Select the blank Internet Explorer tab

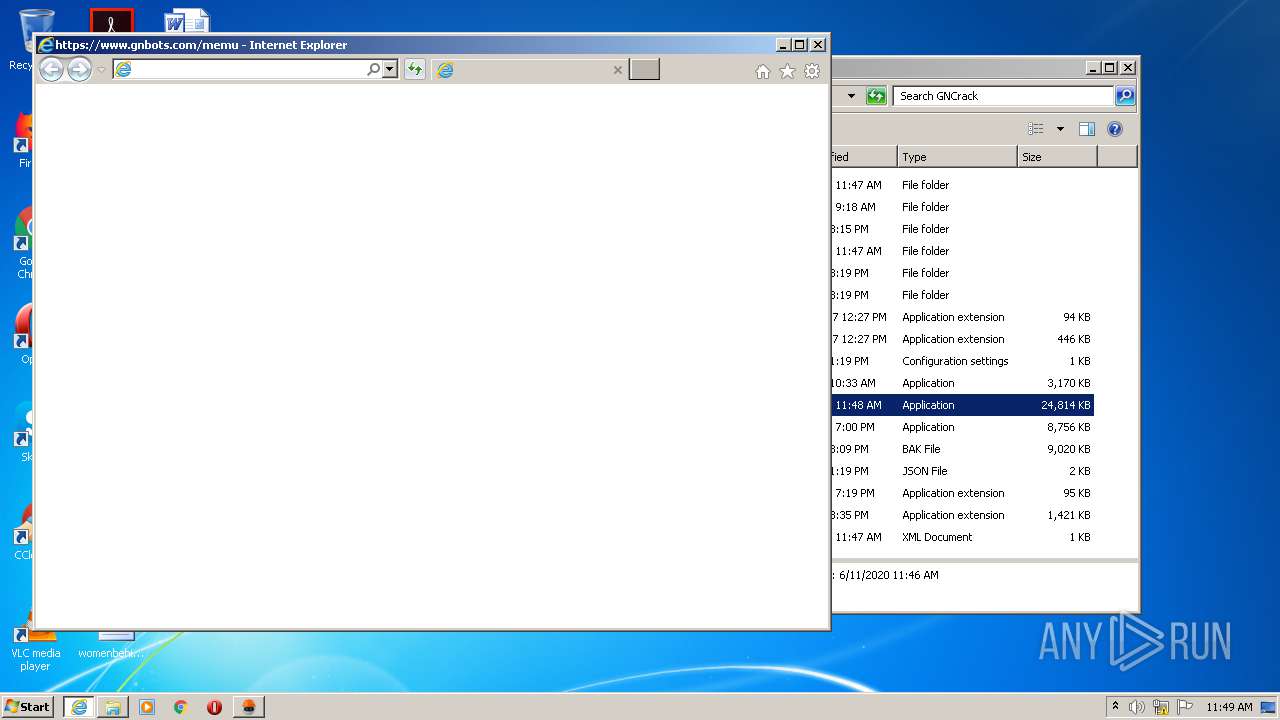(530, 69)
